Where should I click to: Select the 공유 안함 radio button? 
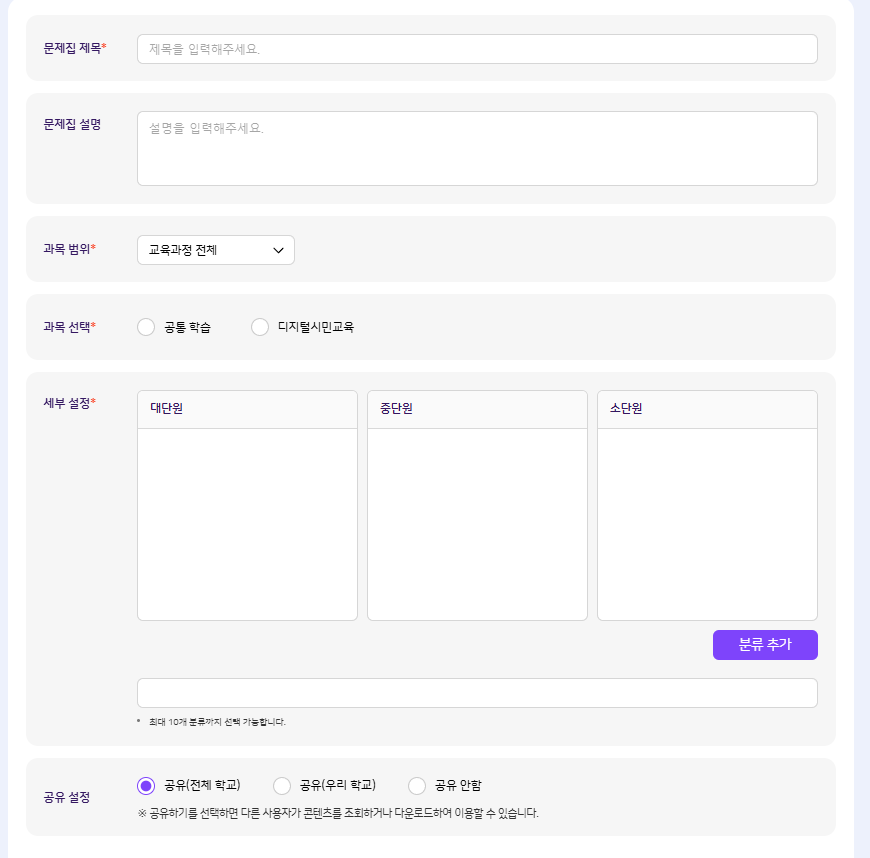418,786
